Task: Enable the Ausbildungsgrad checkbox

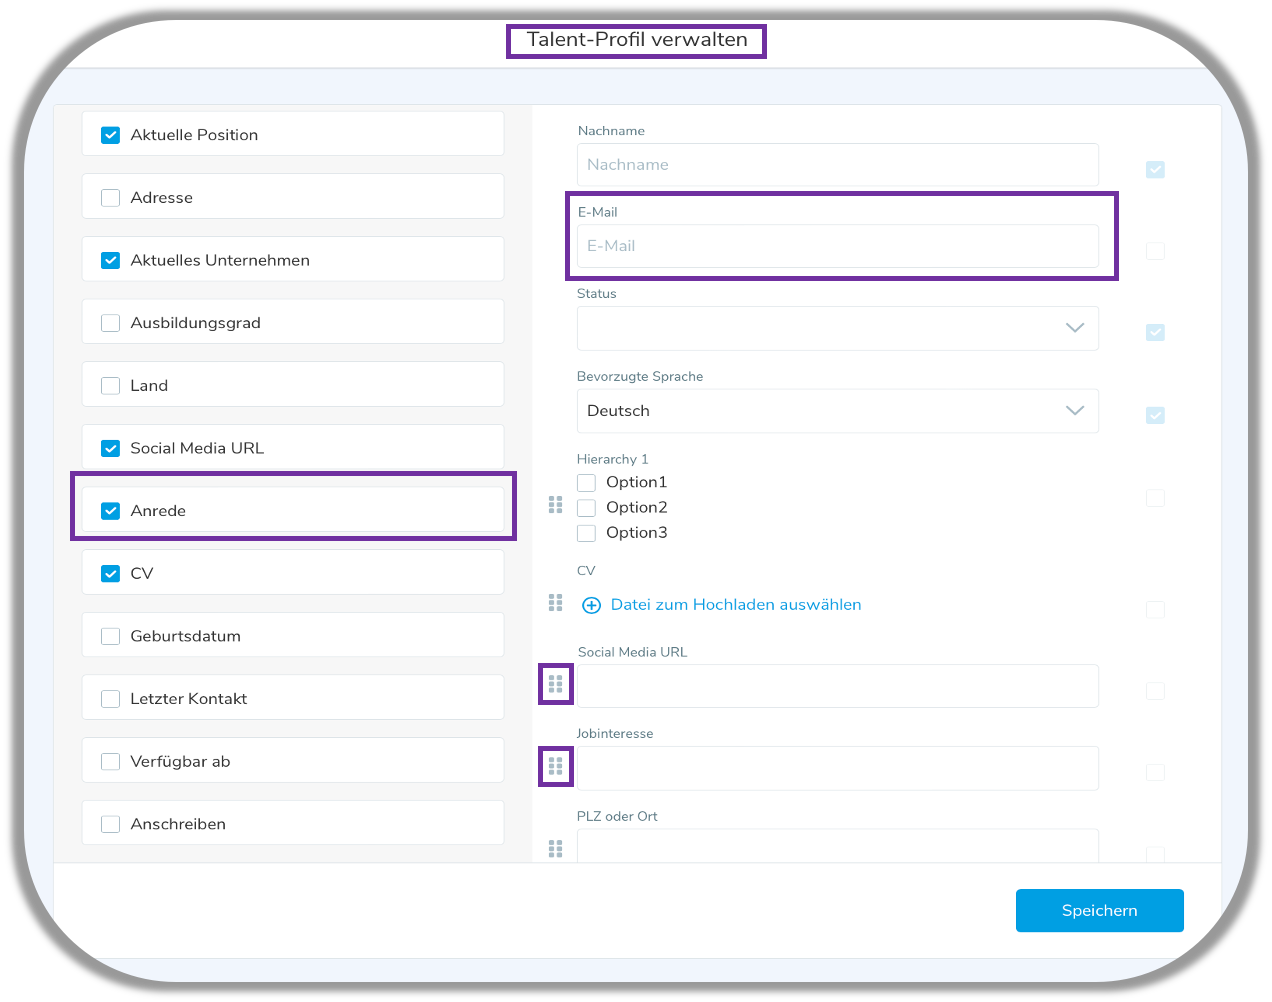Action: click(x=111, y=323)
